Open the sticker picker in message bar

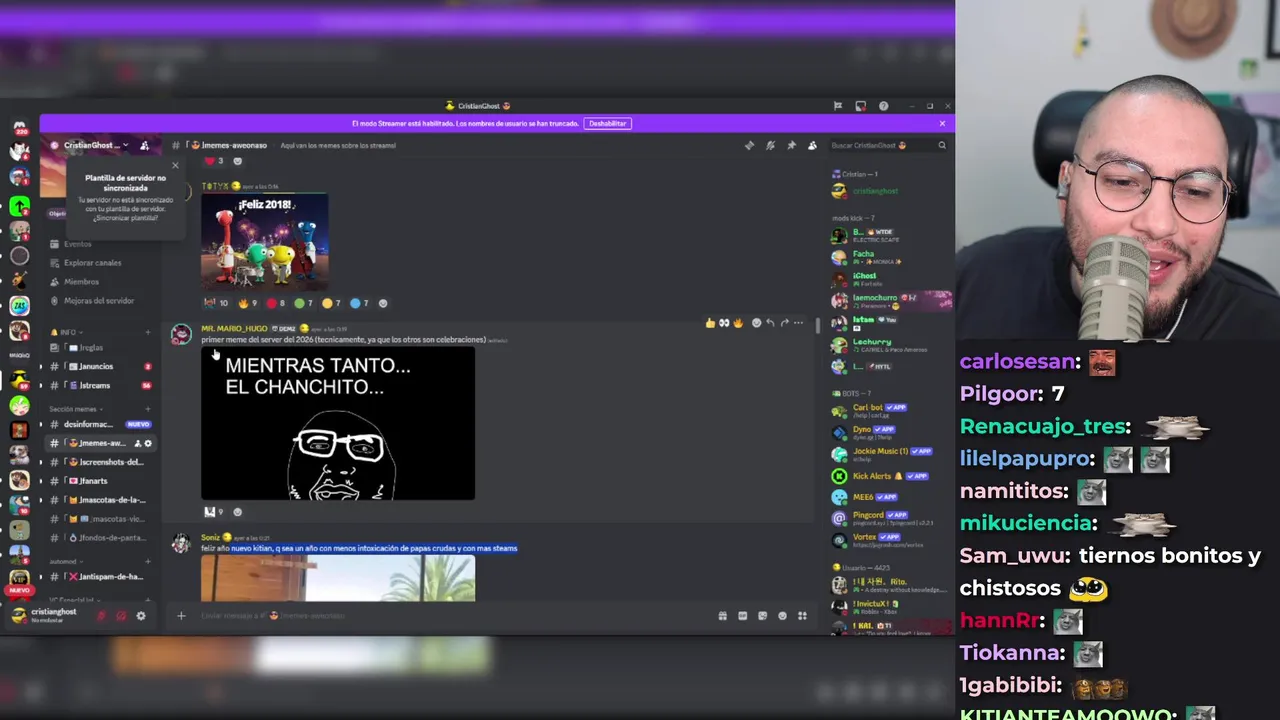pyautogui.click(x=762, y=616)
